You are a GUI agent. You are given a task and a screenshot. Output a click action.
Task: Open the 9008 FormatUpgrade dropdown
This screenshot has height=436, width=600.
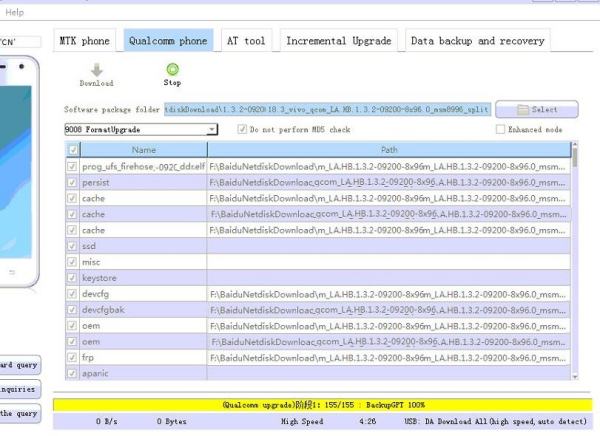point(212,130)
